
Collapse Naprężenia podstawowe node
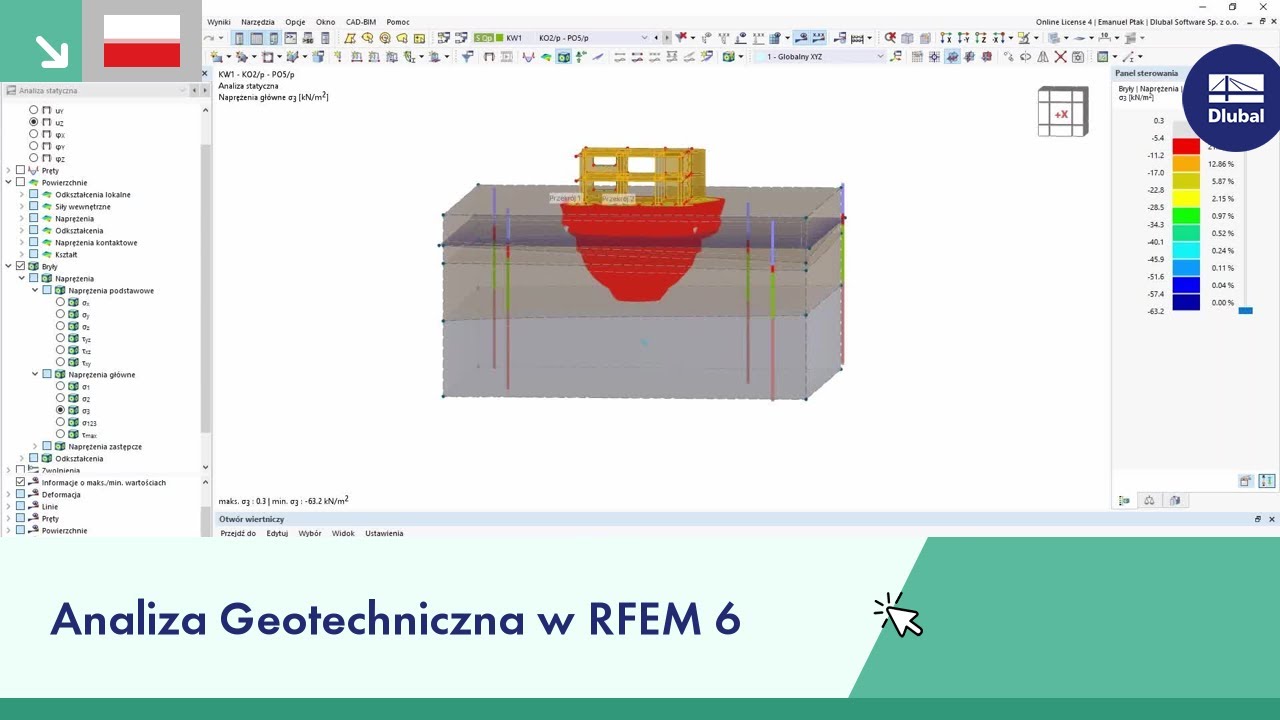pos(34,290)
